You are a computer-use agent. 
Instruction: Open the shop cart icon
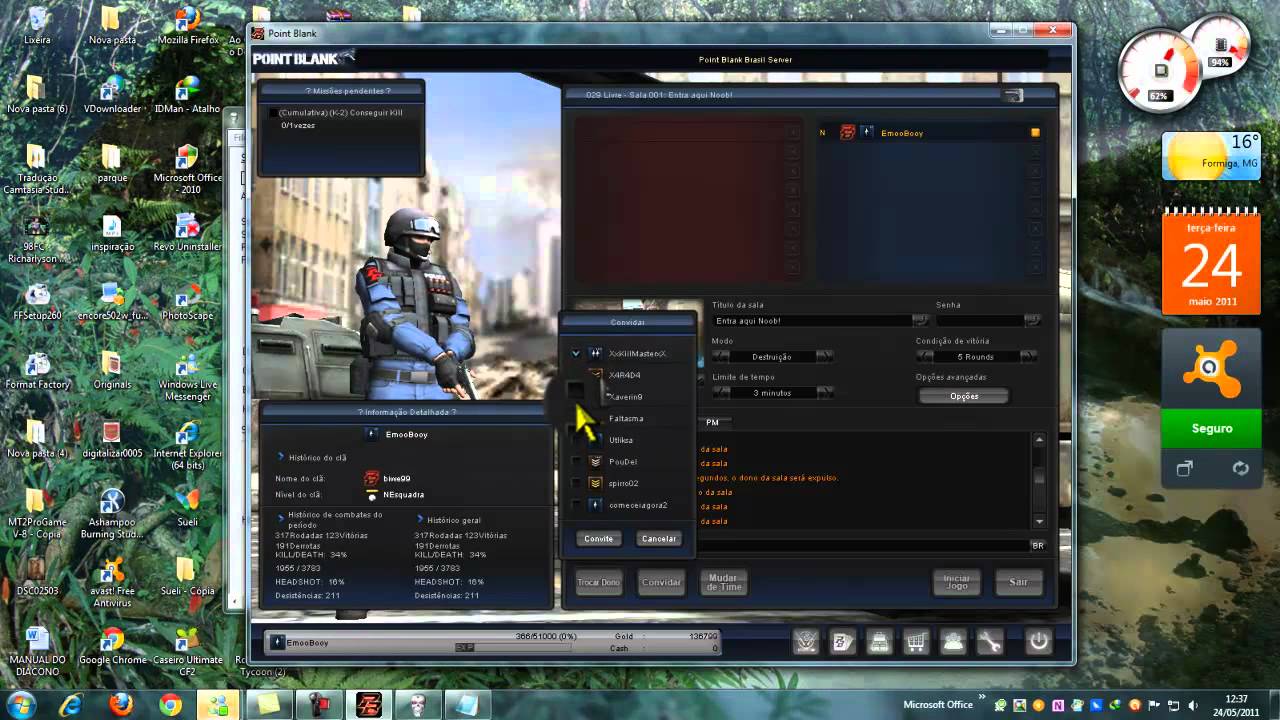pyautogui.click(x=916, y=642)
